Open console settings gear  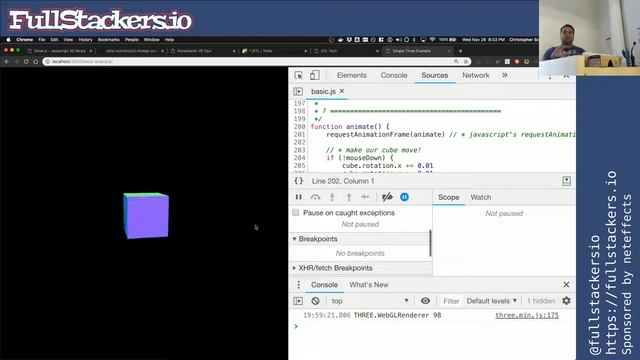[x=566, y=301]
